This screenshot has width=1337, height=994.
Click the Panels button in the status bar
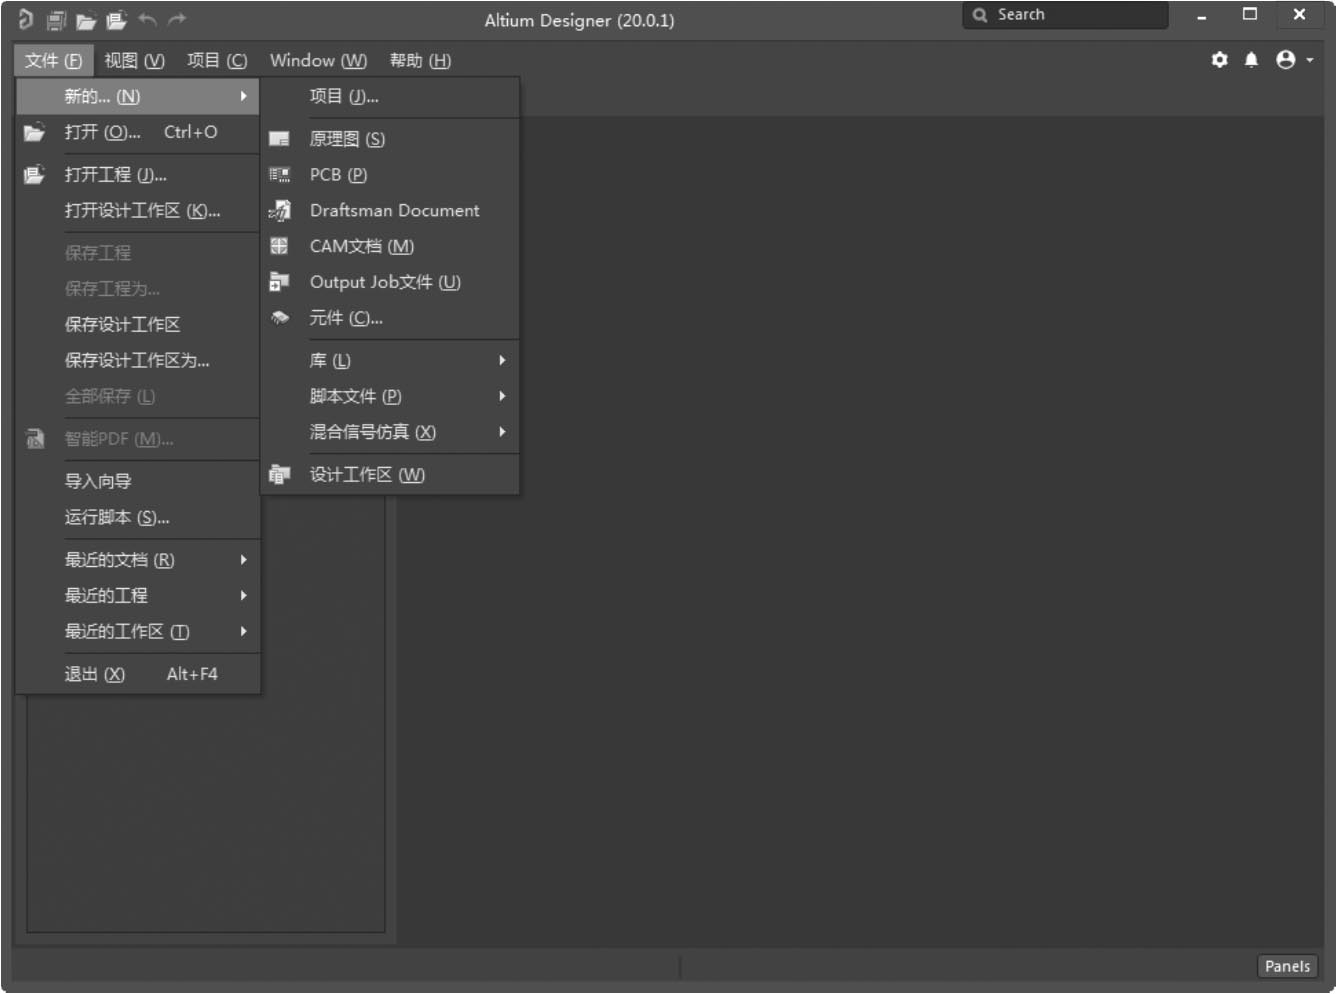click(x=1287, y=967)
